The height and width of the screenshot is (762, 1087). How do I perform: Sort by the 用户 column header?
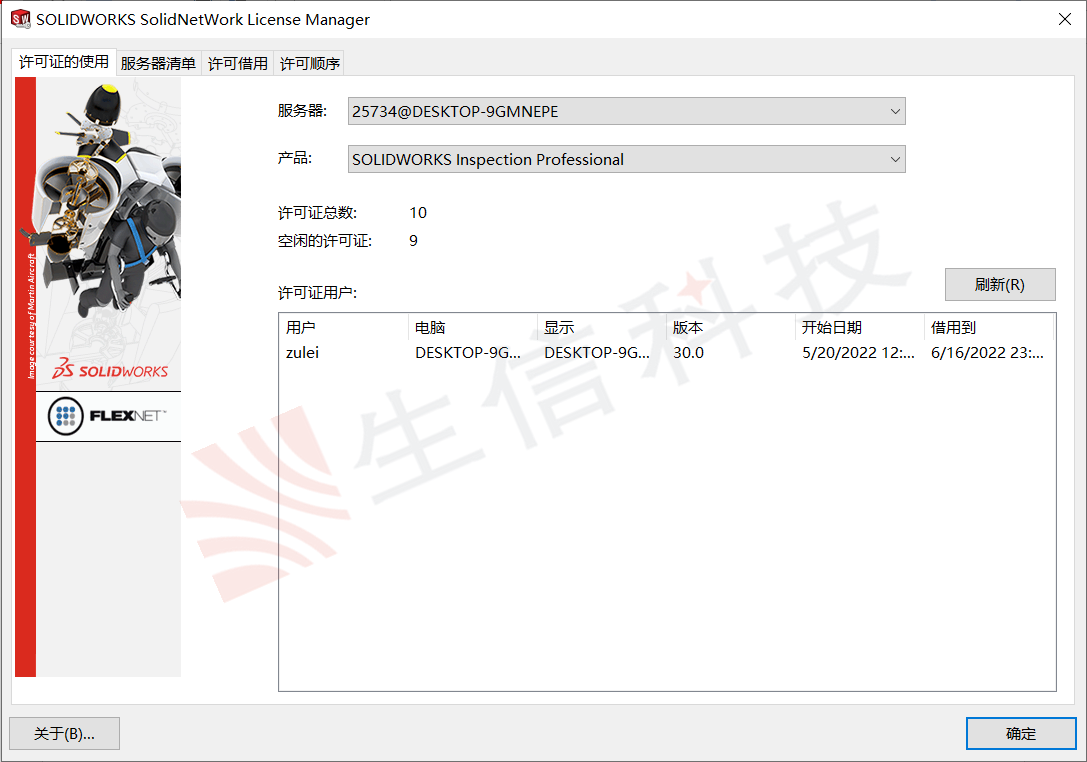pyautogui.click(x=344, y=327)
